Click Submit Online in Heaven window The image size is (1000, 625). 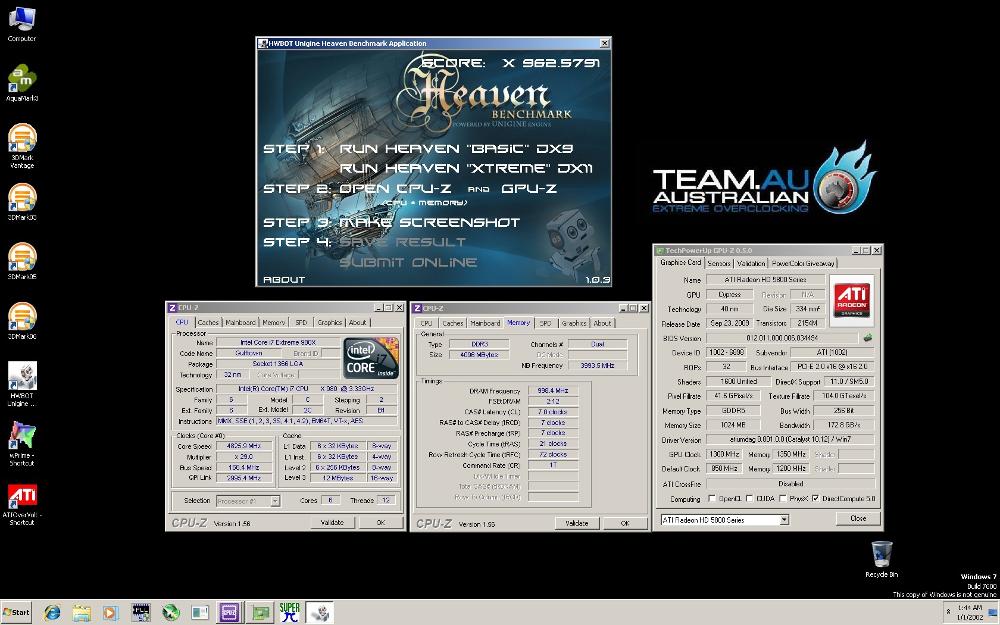point(408,262)
